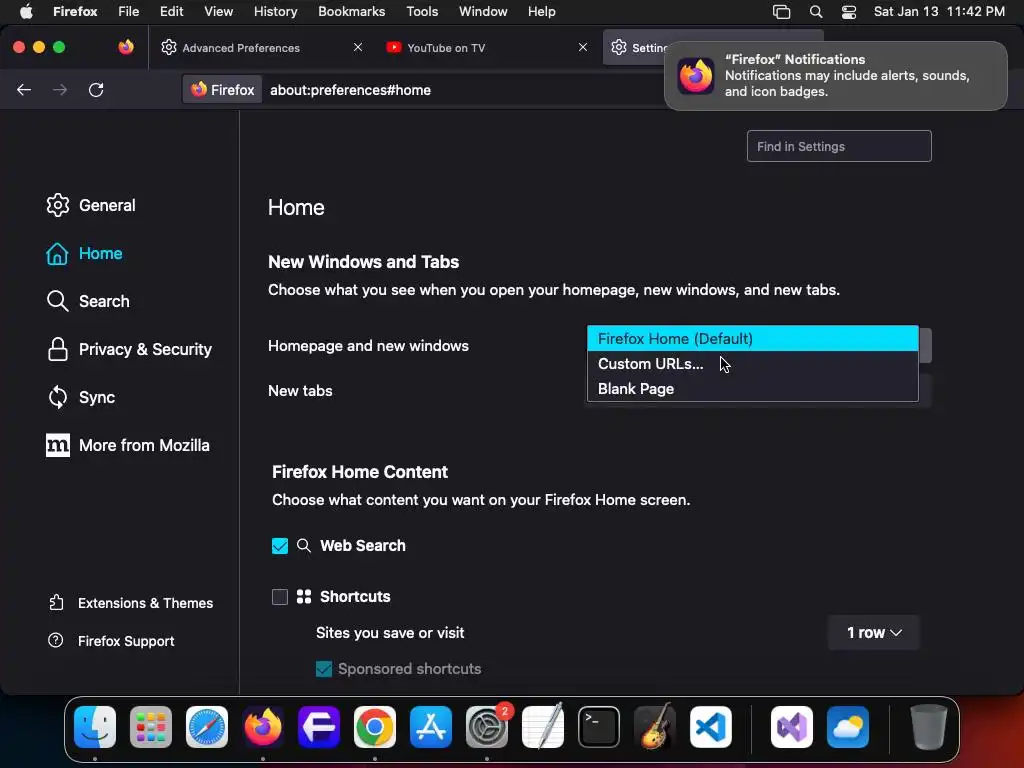Toggle the Sponsored shortcuts checkbox
The height and width of the screenshot is (768, 1024).
(324, 669)
